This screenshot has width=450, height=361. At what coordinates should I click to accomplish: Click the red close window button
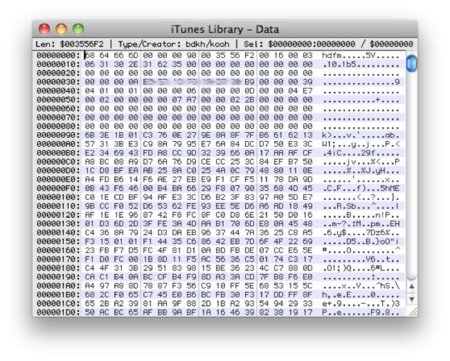[x=44, y=29]
